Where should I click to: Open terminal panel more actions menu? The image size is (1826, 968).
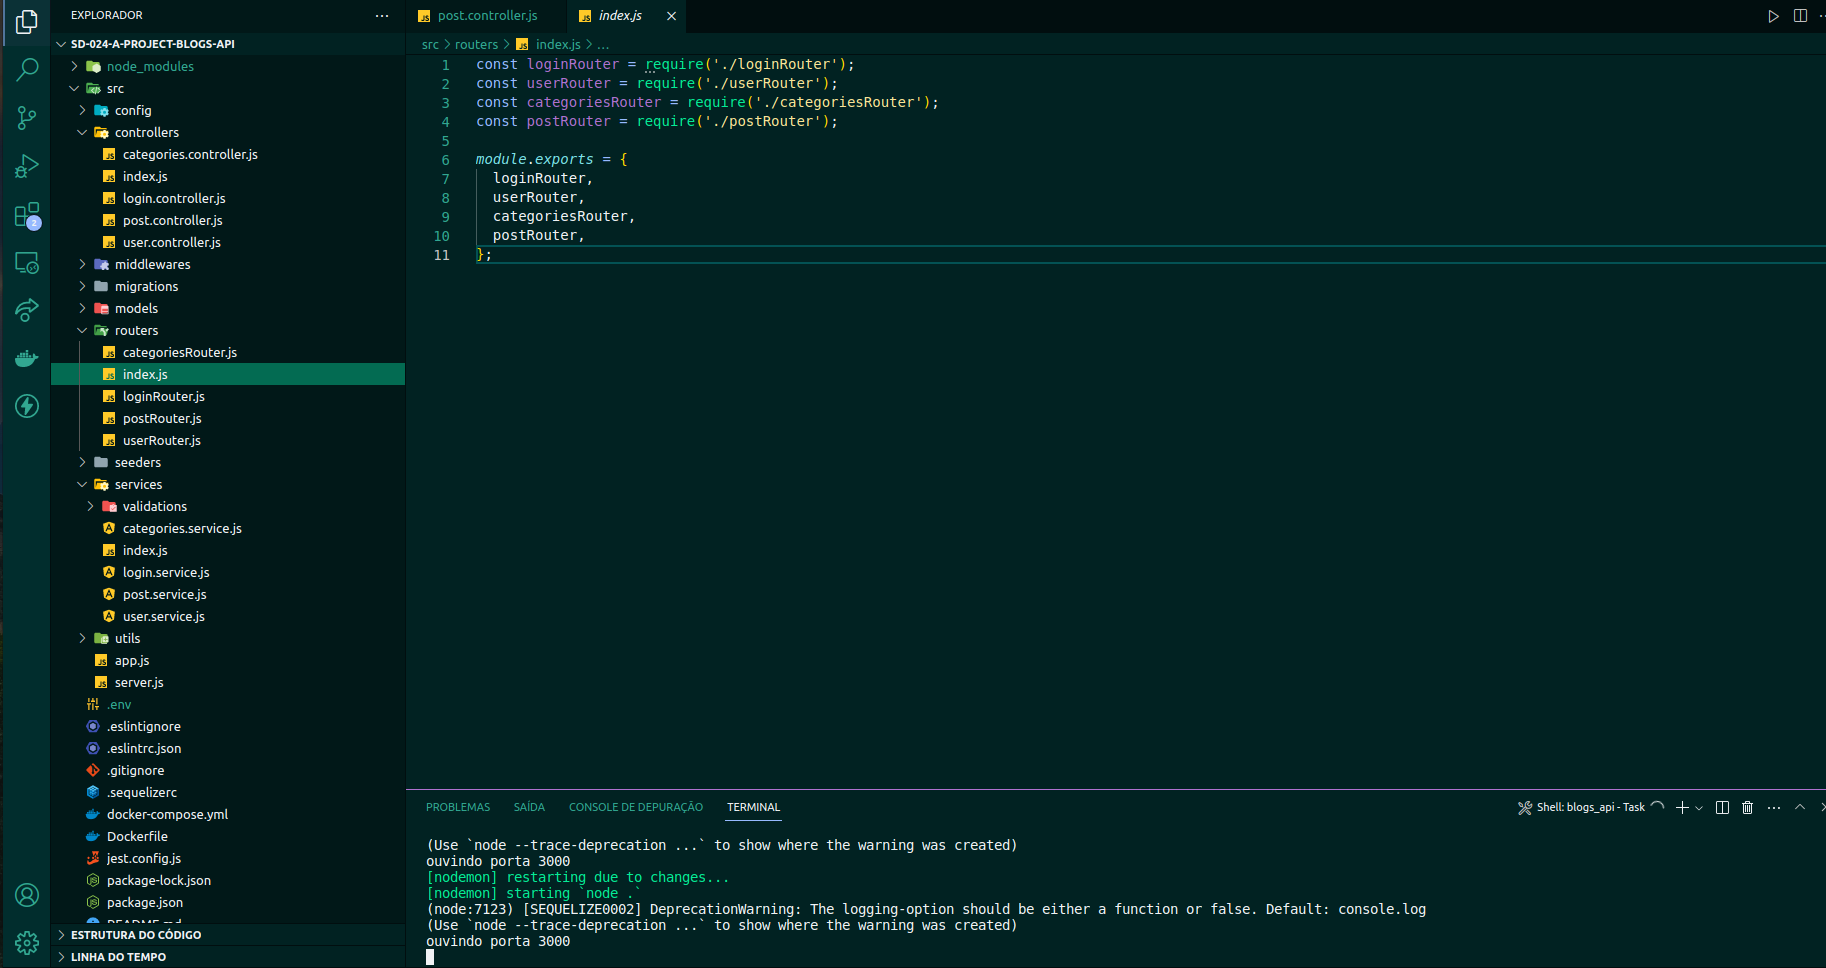click(1774, 807)
